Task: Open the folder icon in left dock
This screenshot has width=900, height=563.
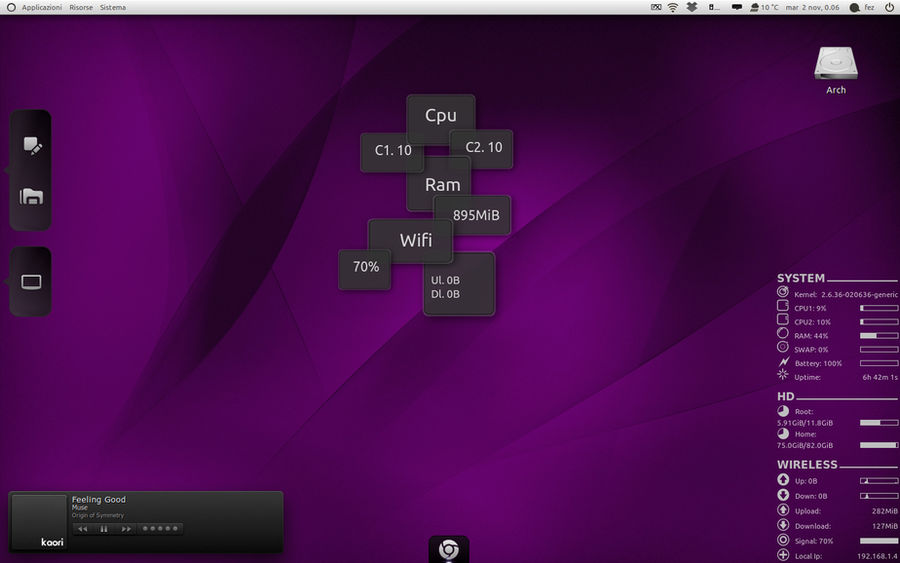Action: pyautogui.click(x=31, y=196)
